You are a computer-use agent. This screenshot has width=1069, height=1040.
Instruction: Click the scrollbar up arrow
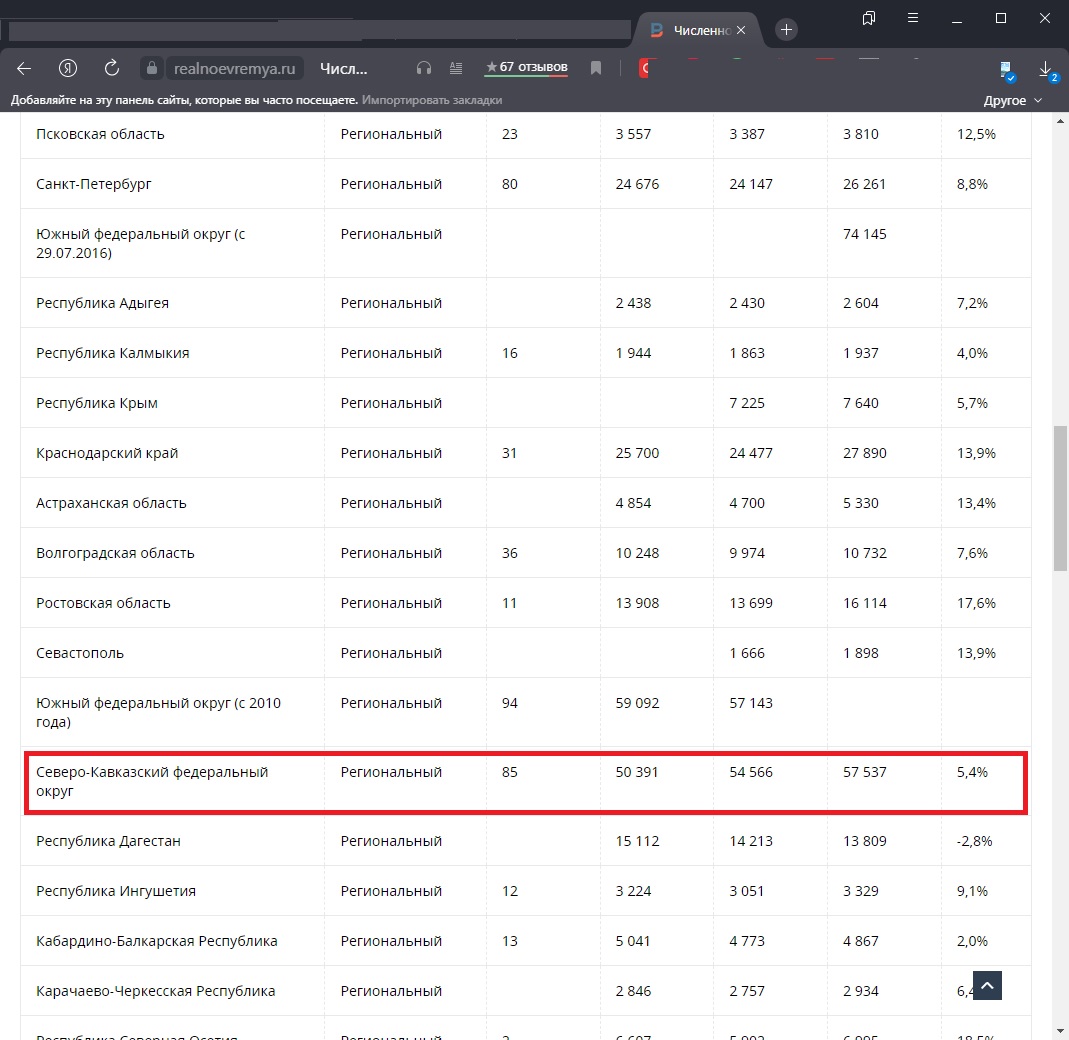point(1060,121)
